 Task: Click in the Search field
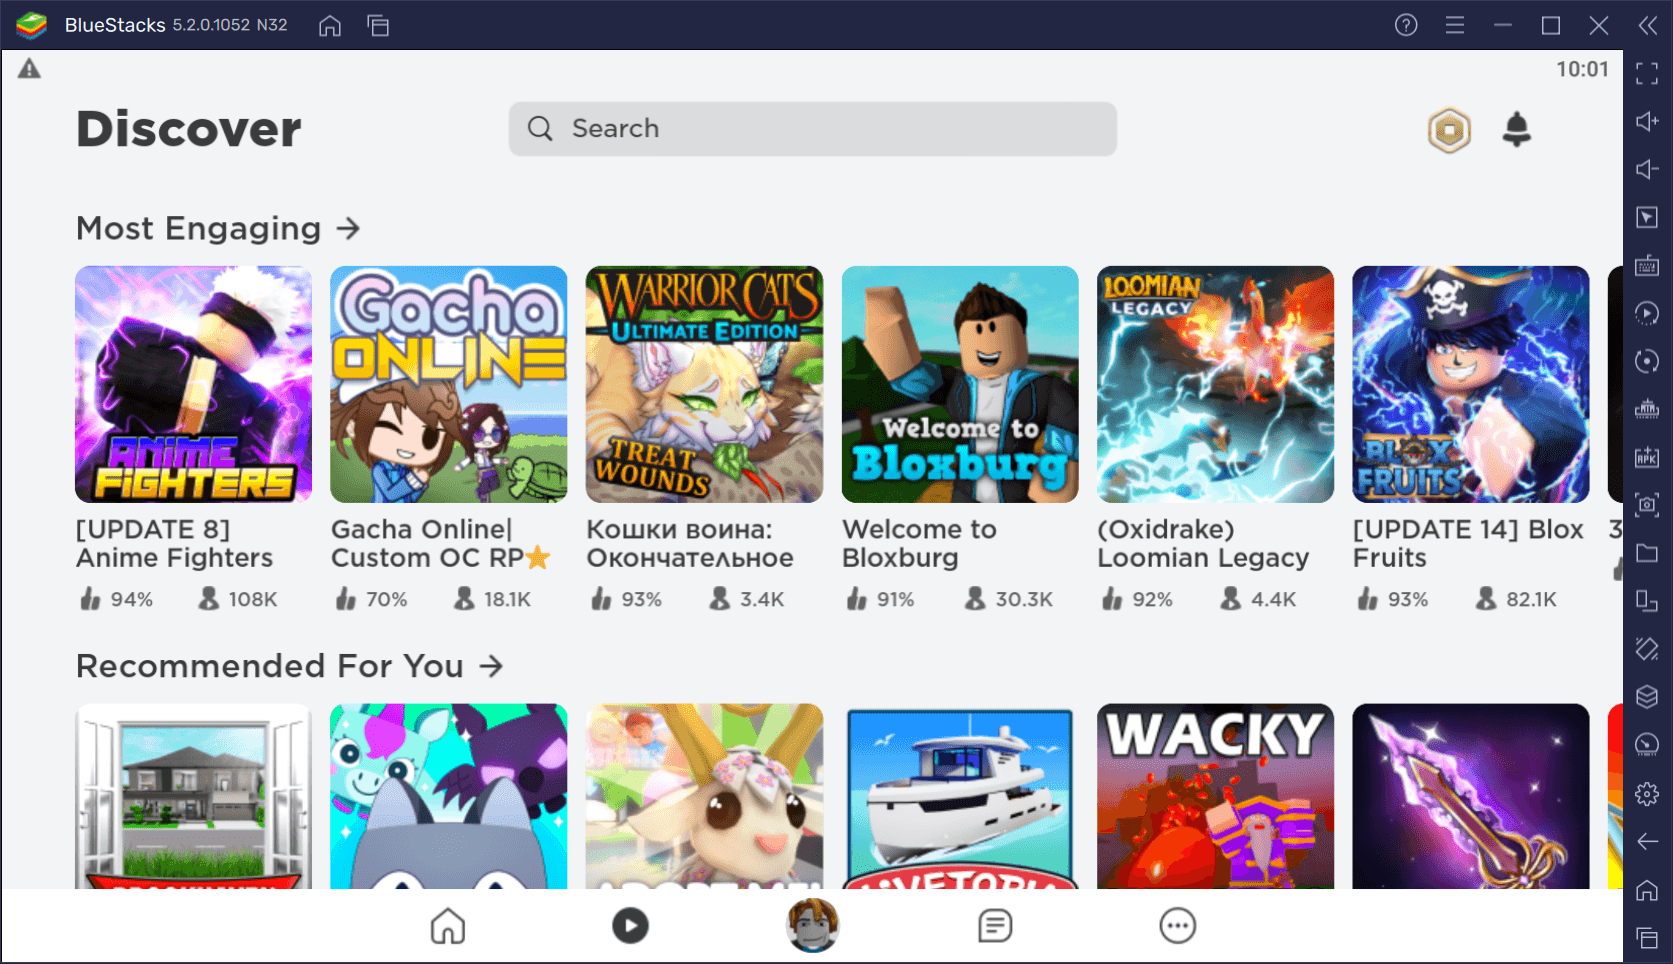[812, 129]
